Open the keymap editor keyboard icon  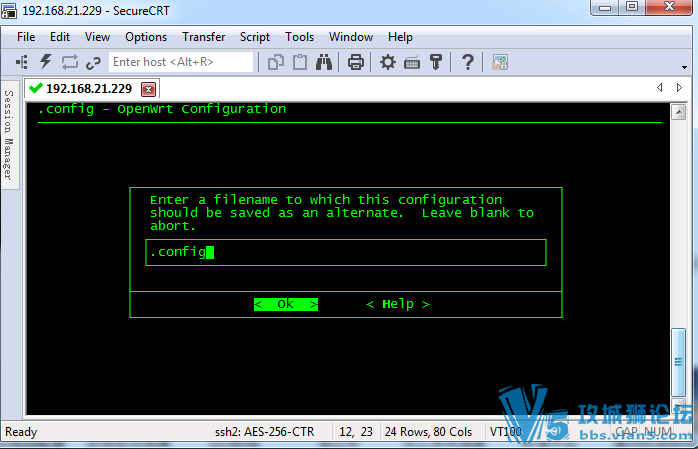tap(412, 63)
